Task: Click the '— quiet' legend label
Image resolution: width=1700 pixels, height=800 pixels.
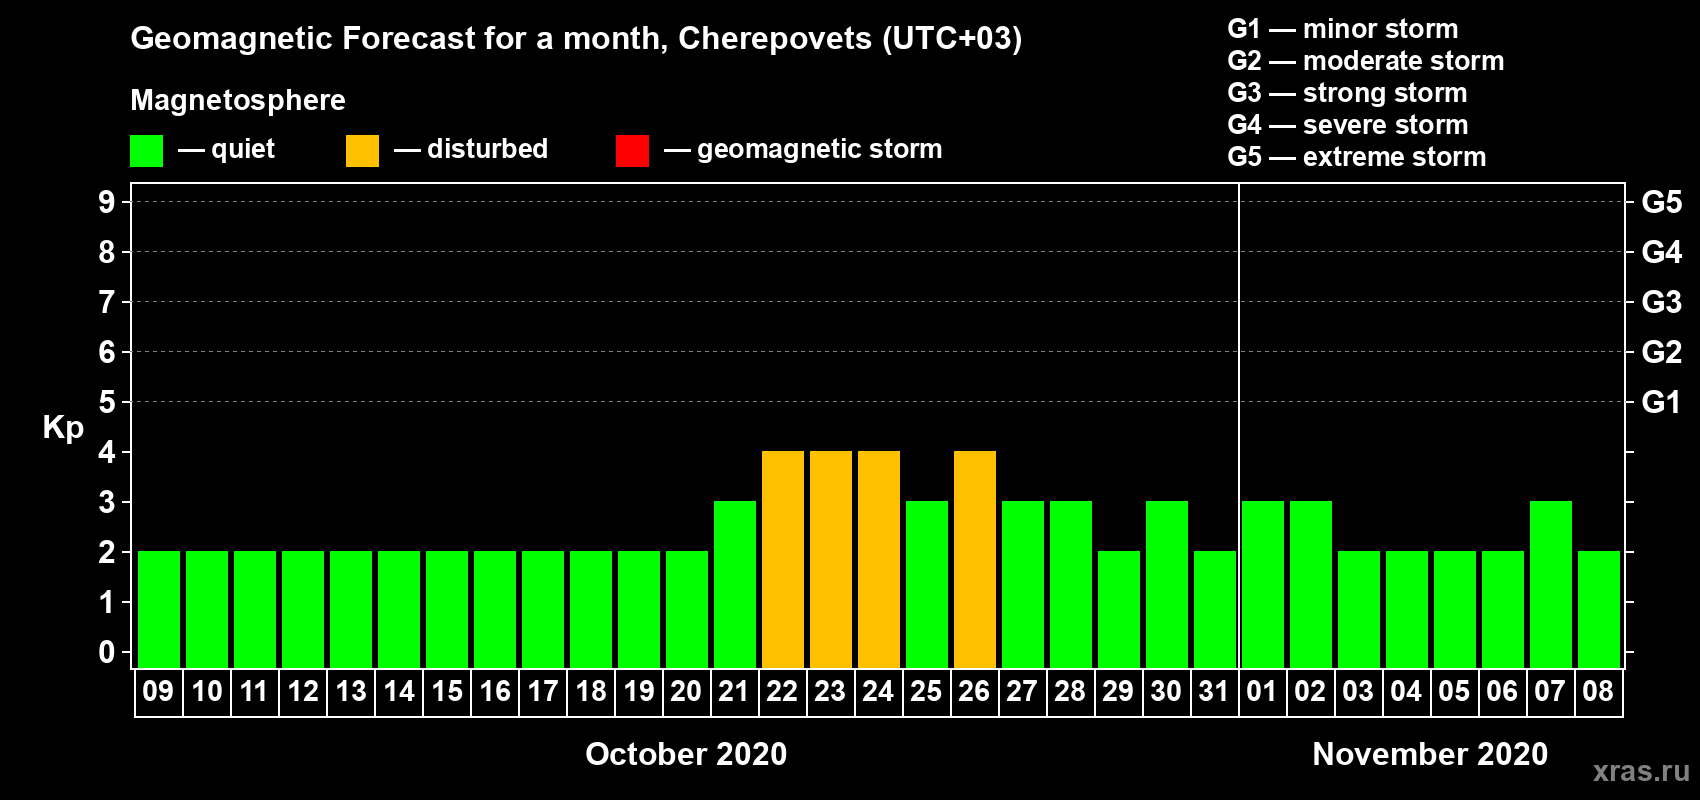Action: click(x=226, y=149)
